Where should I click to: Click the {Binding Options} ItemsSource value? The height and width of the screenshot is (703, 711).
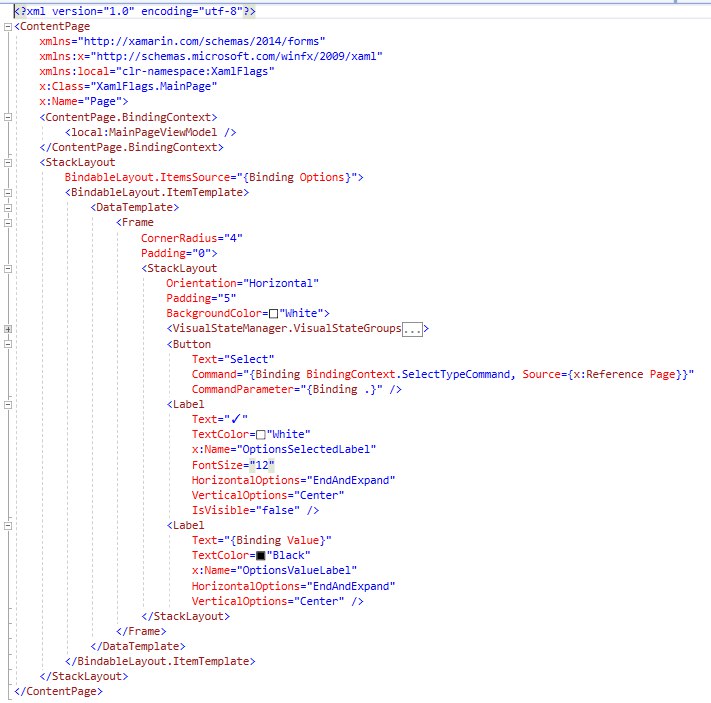click(x=297, y=177)
